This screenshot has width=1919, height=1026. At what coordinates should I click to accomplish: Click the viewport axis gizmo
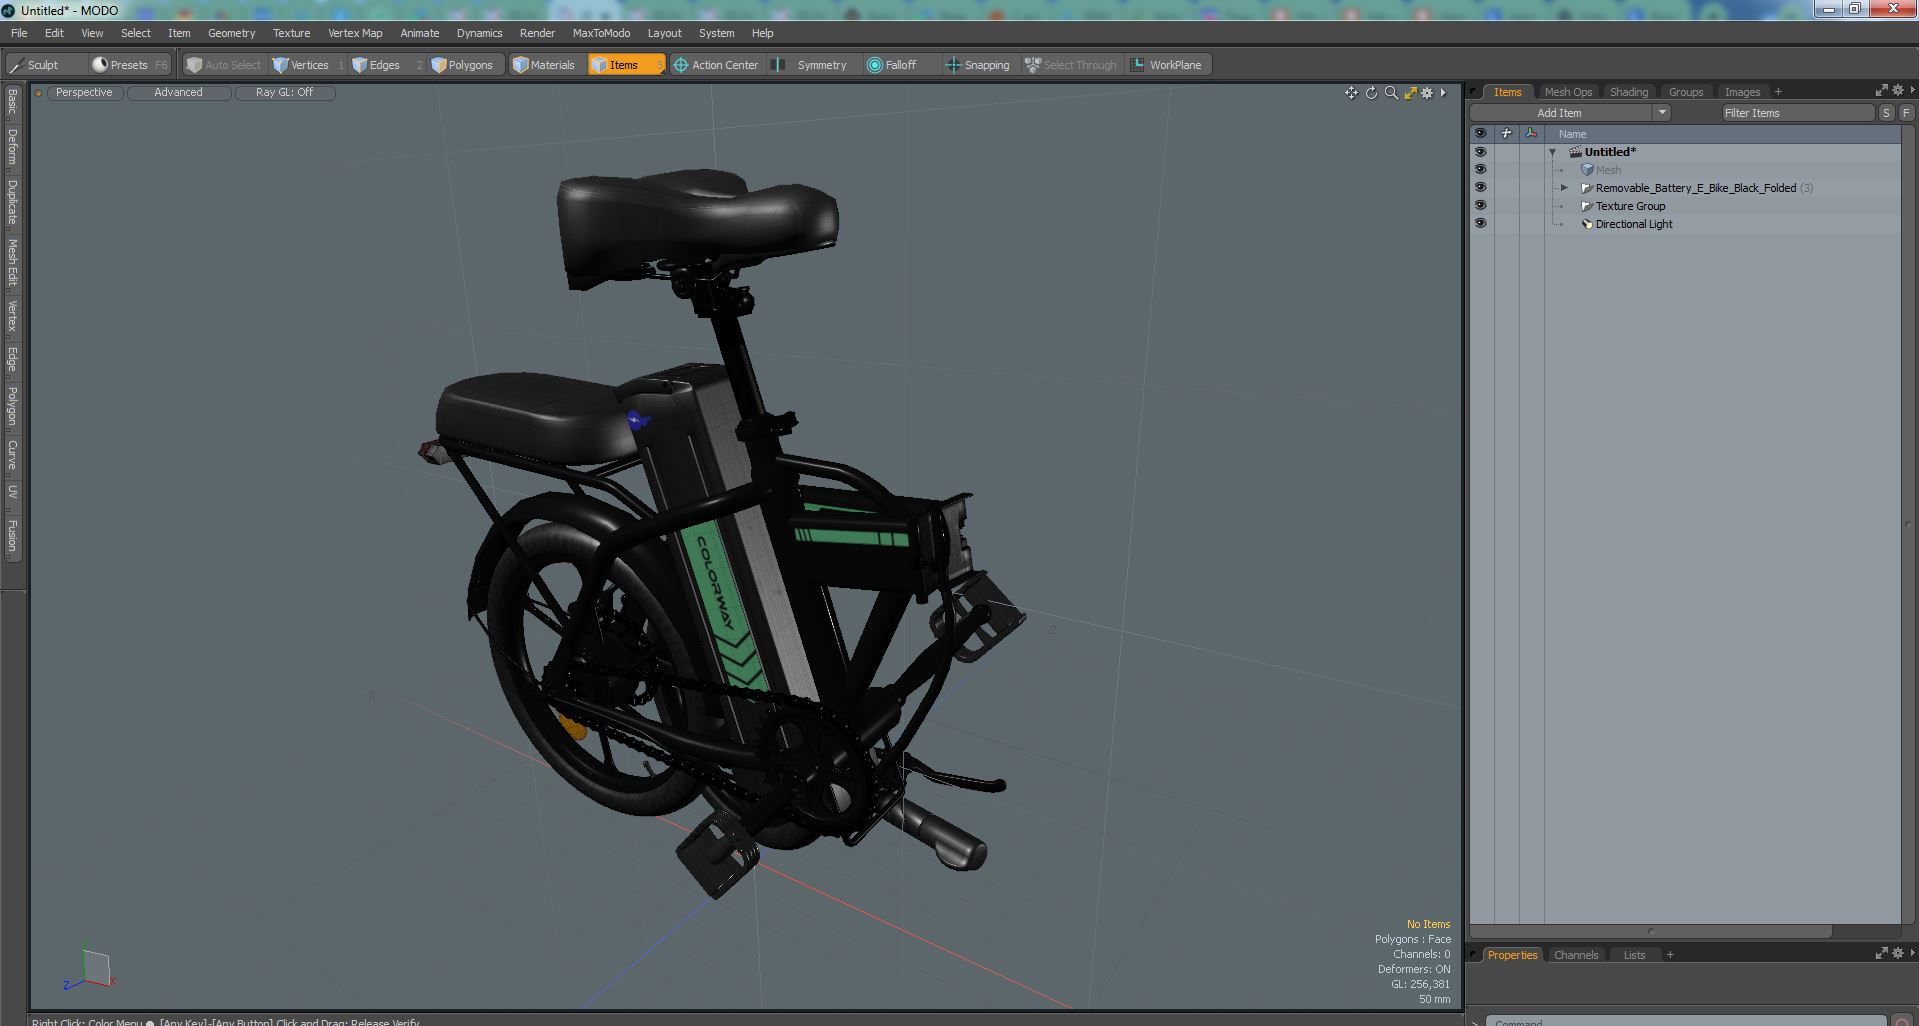click(x=89, y=968)
